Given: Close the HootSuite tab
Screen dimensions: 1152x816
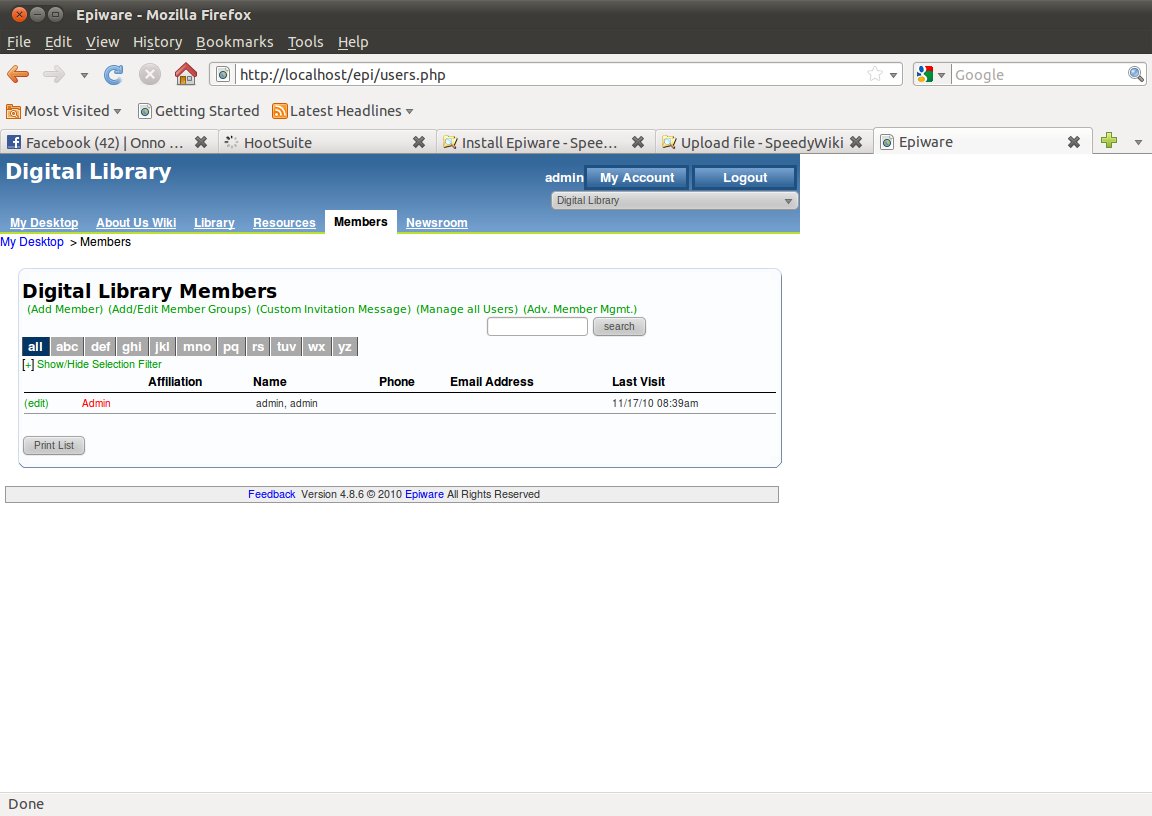Looking at the screenshot, I should [x=419, y=142].
